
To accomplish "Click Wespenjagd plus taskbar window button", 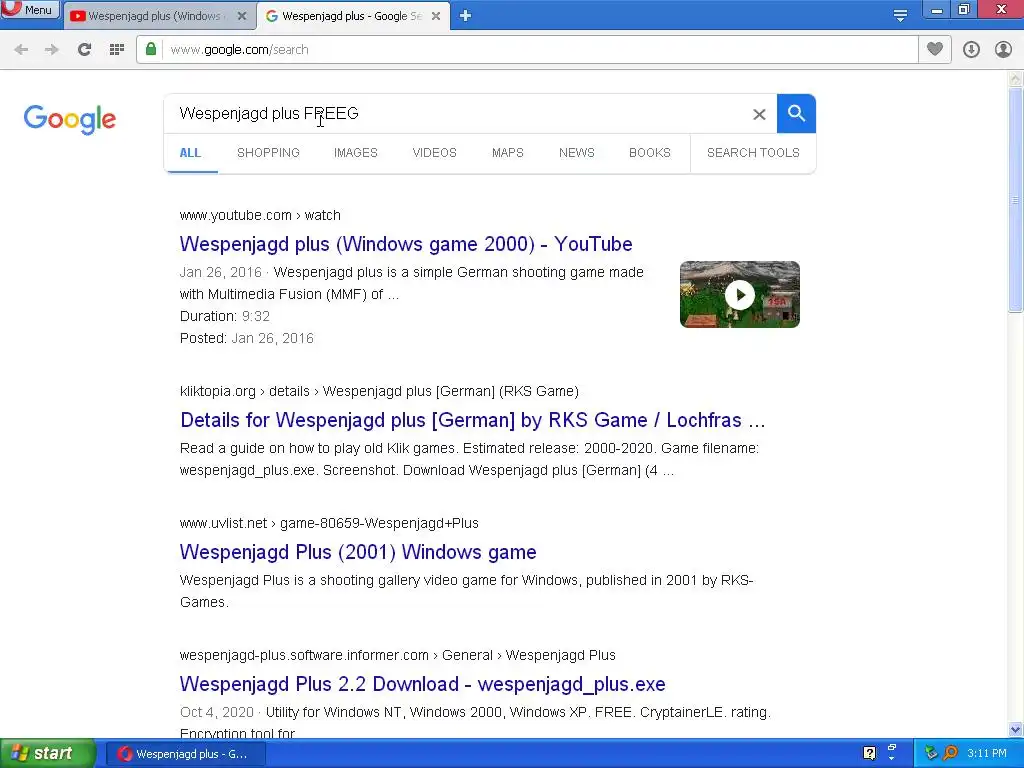I will tap(185, 754).
